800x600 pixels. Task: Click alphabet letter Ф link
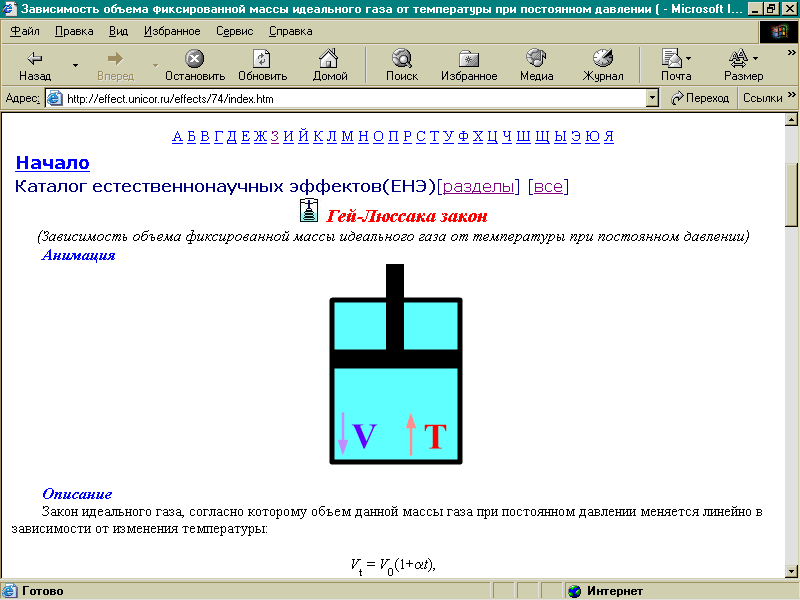463,136
